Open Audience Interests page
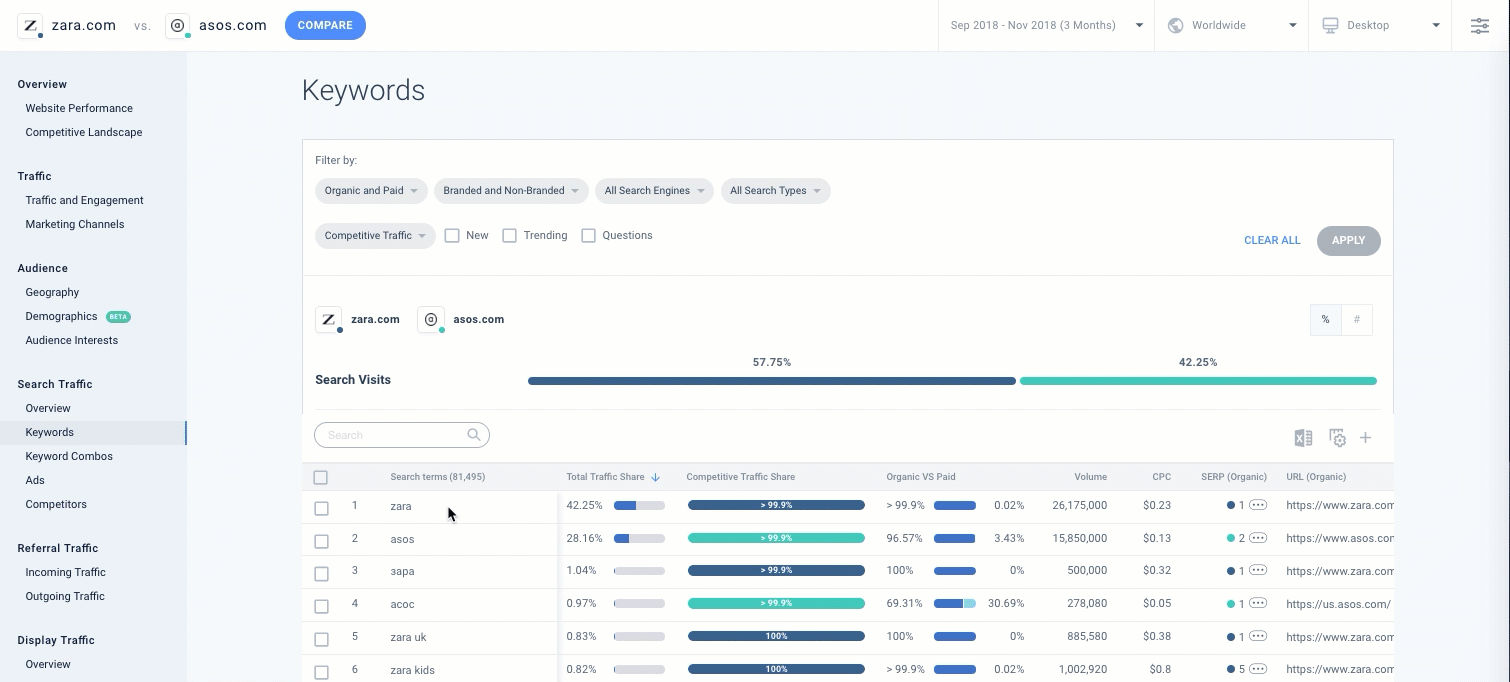The image size is (1510, 682). 72,340
